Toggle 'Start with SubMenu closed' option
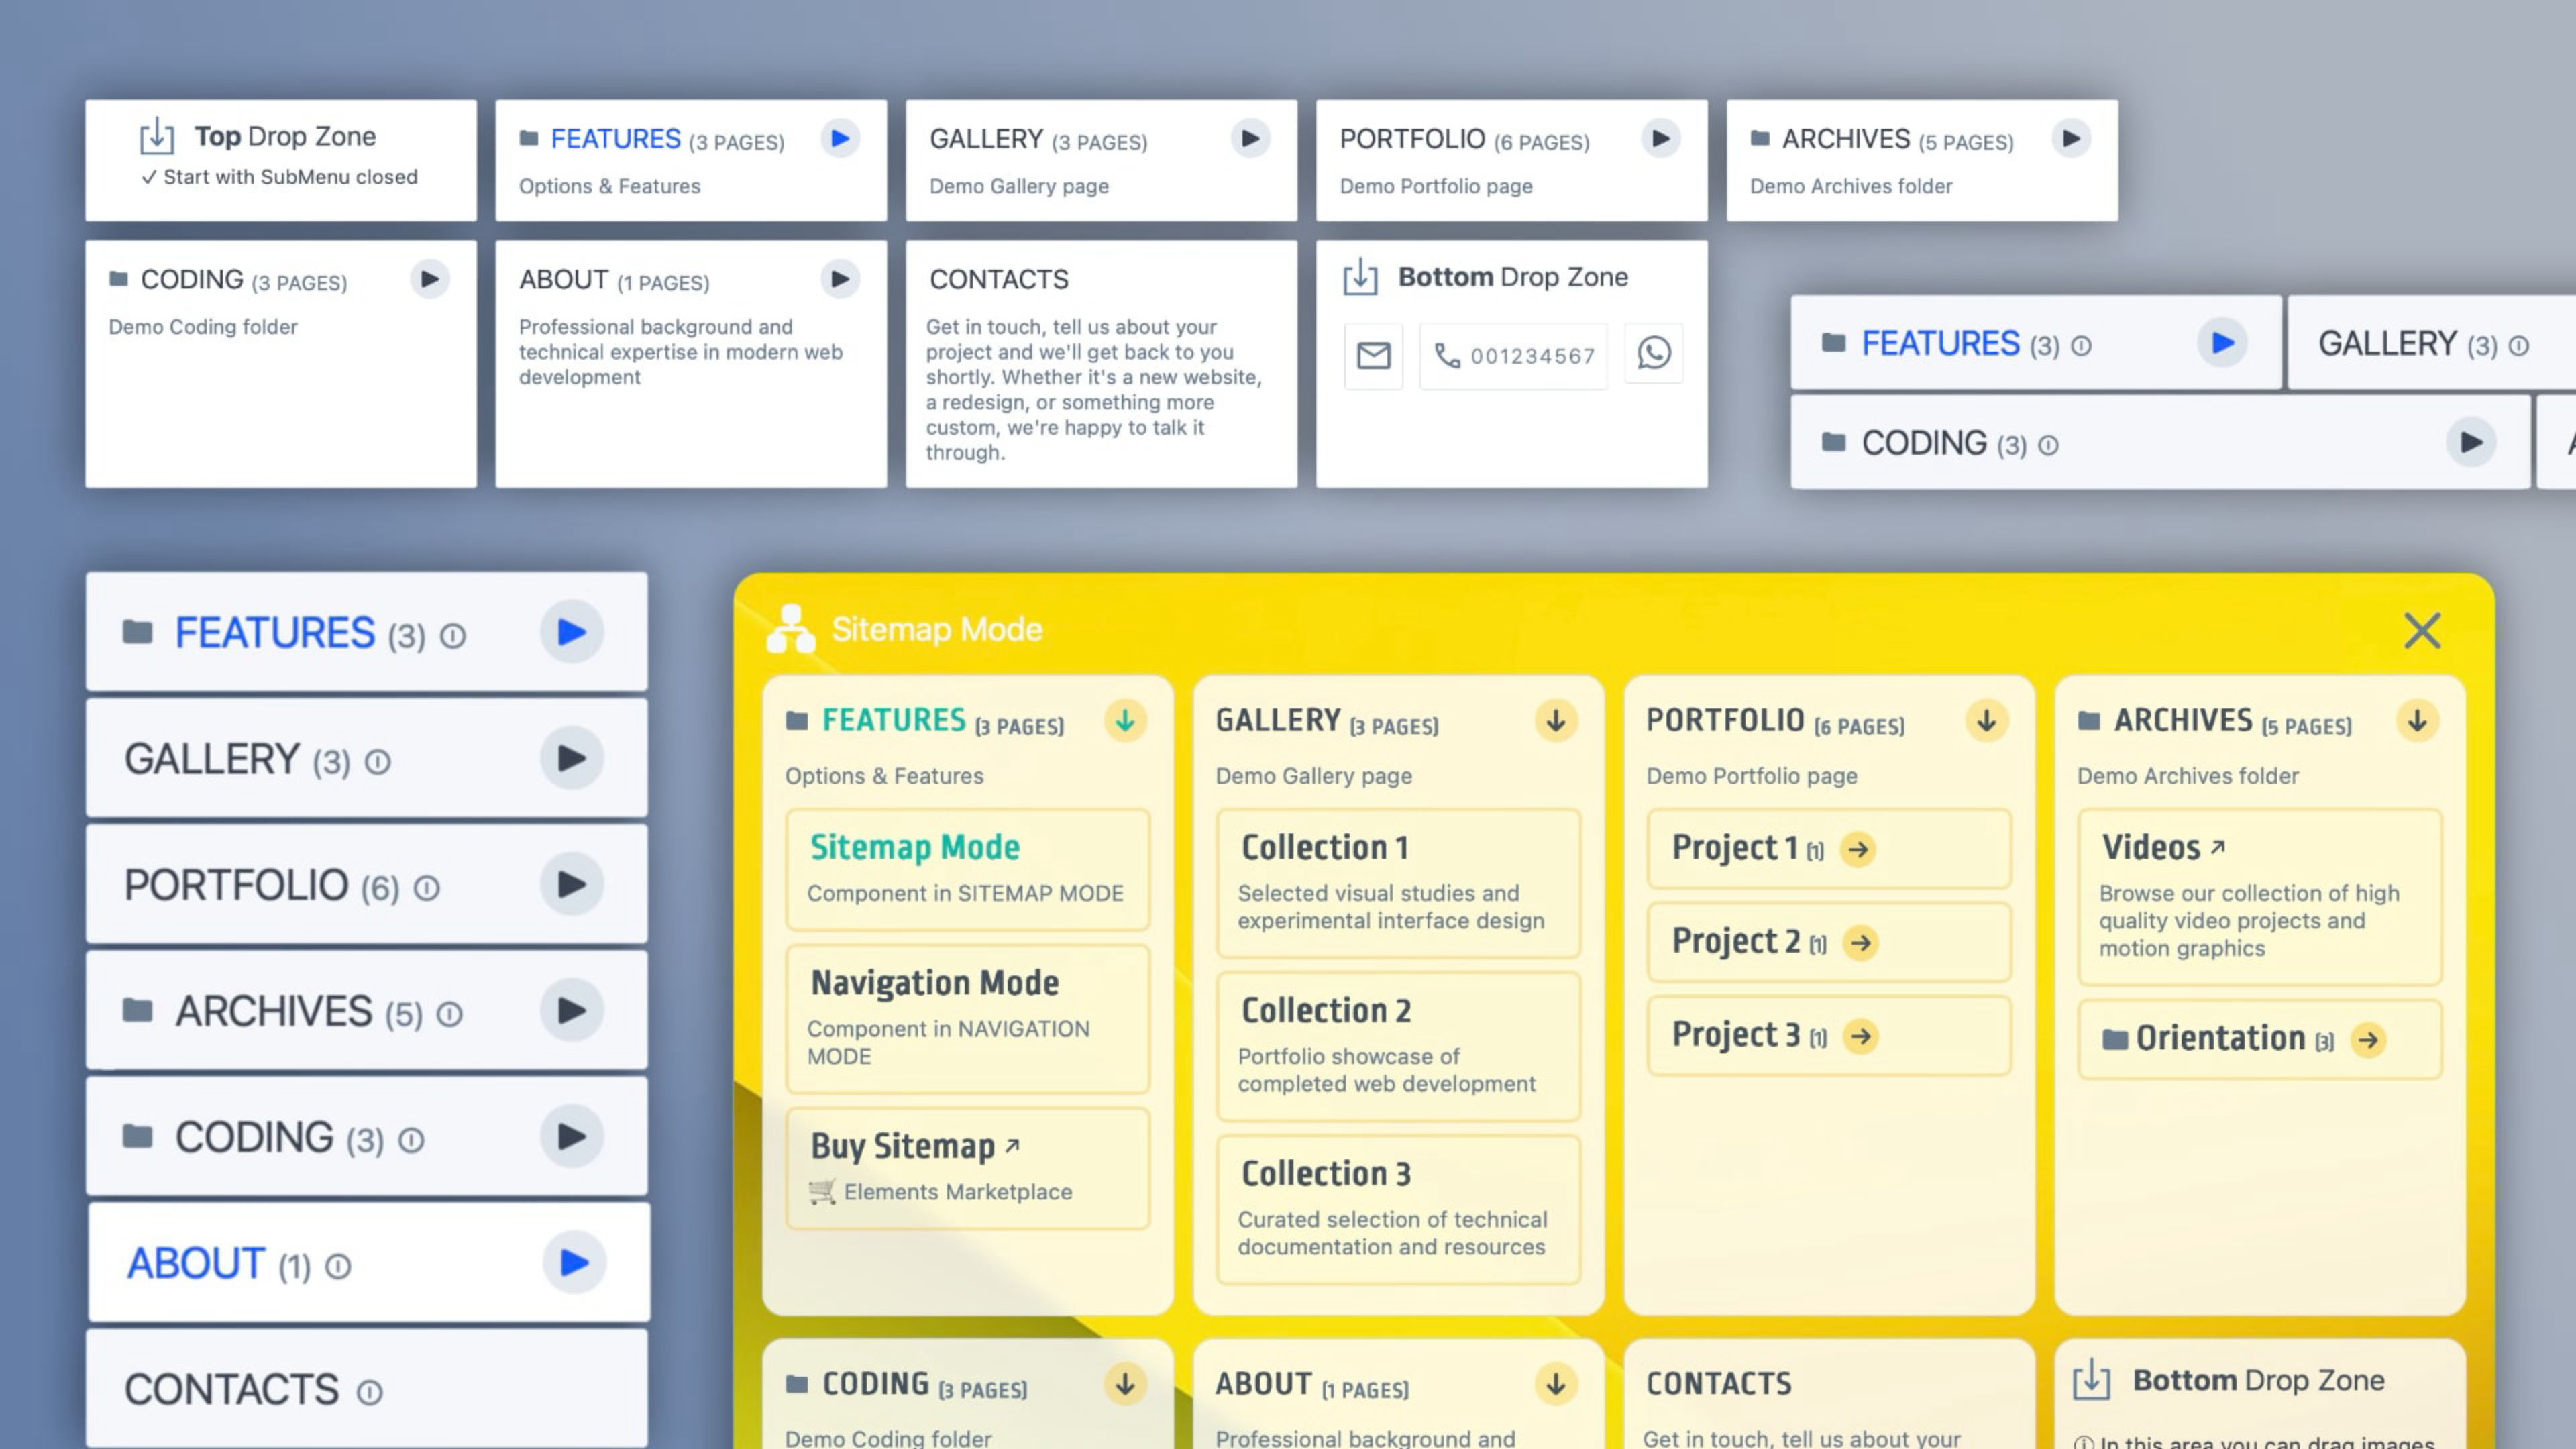The image size is (2576, 1449). (x=280, y=177)
